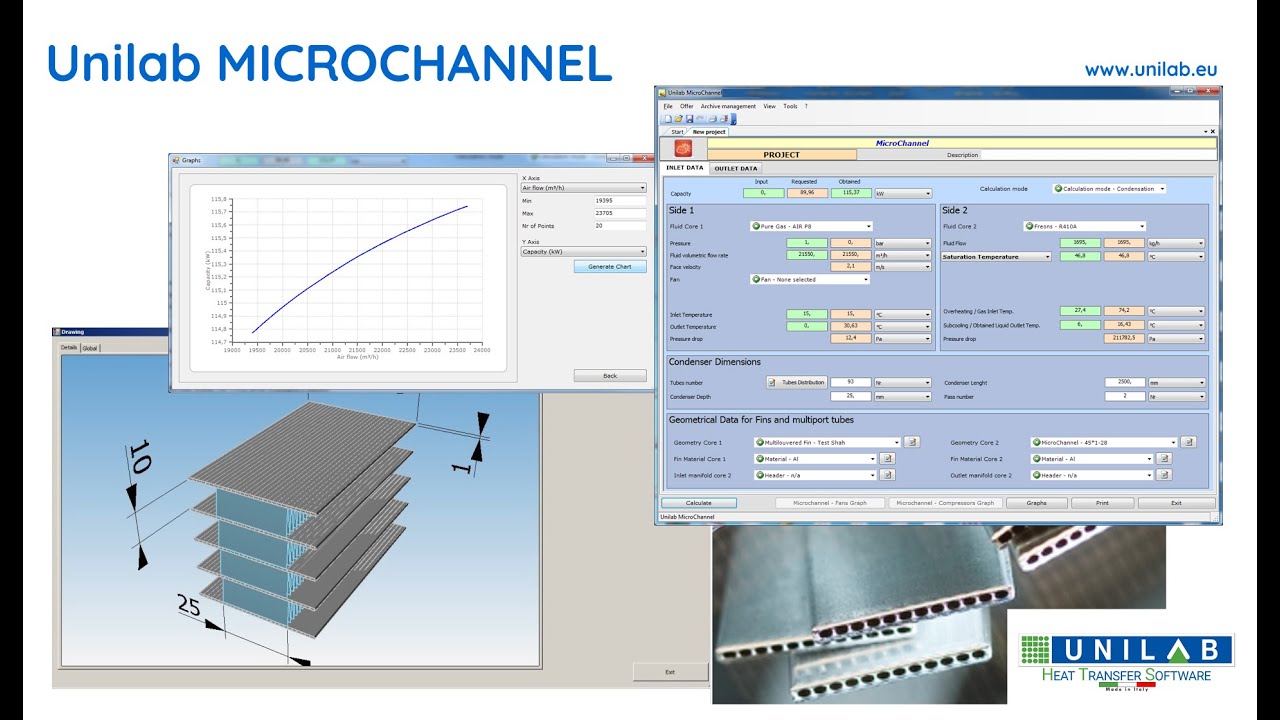Click the Capacity Requested value field

[807, 193]
